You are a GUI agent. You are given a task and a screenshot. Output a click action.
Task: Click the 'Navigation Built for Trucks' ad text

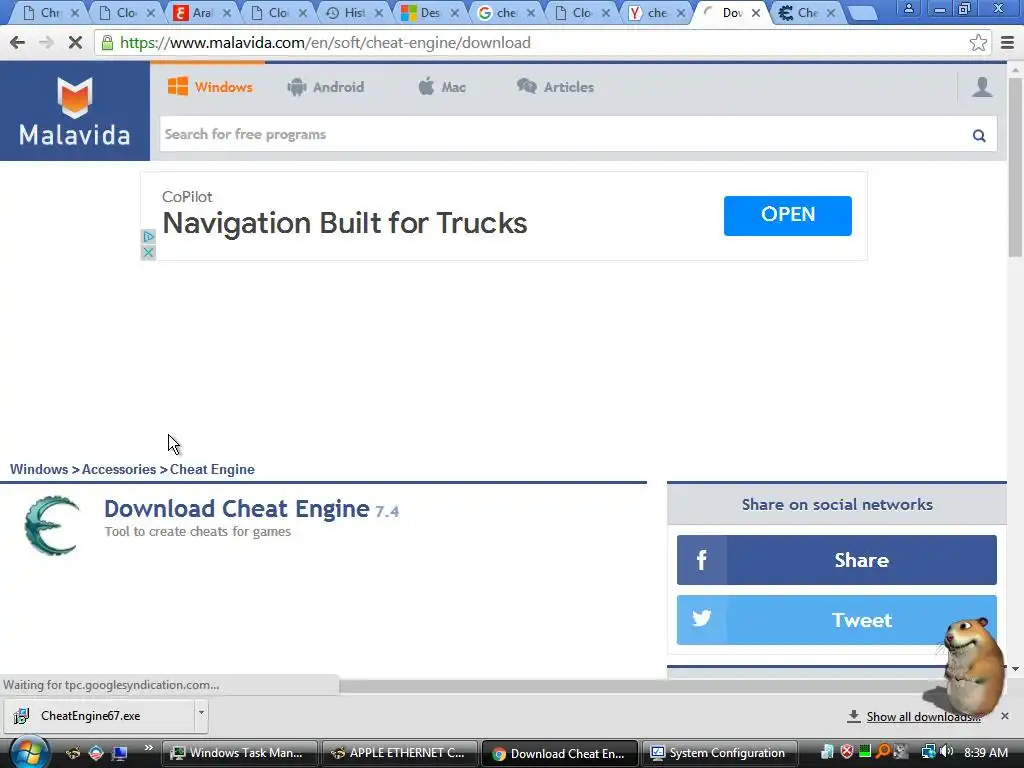click(x=345, y=223)
